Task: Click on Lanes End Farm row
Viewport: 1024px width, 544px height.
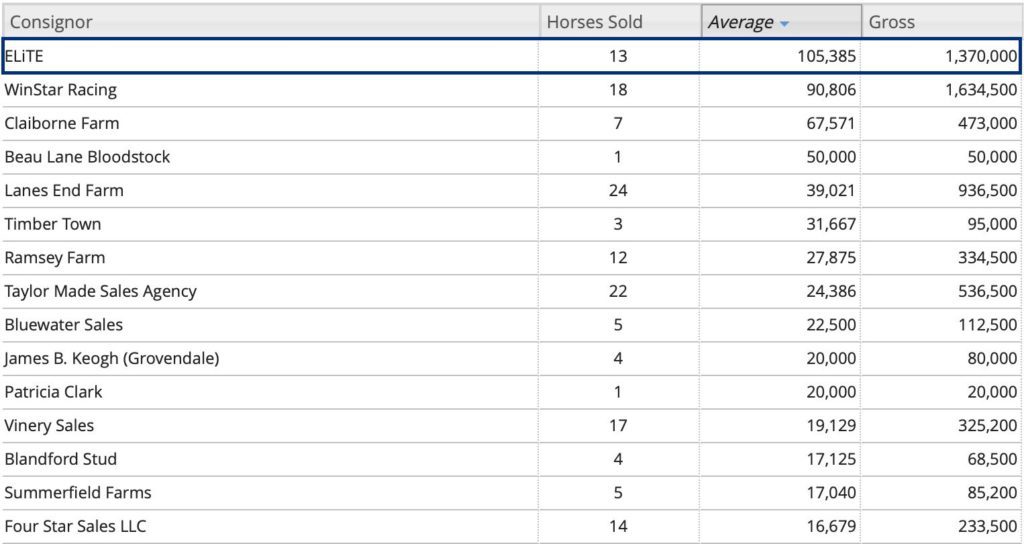Action: (x=64, y=191)
